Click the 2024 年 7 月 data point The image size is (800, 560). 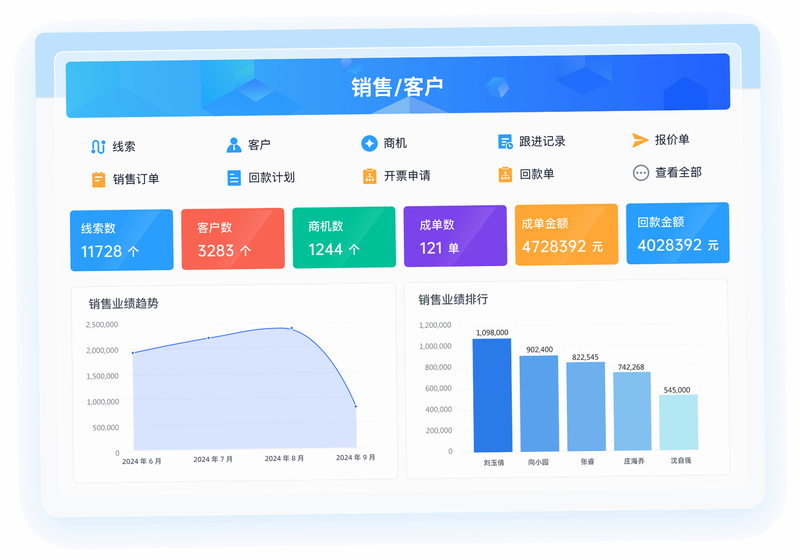click(209, 338)
